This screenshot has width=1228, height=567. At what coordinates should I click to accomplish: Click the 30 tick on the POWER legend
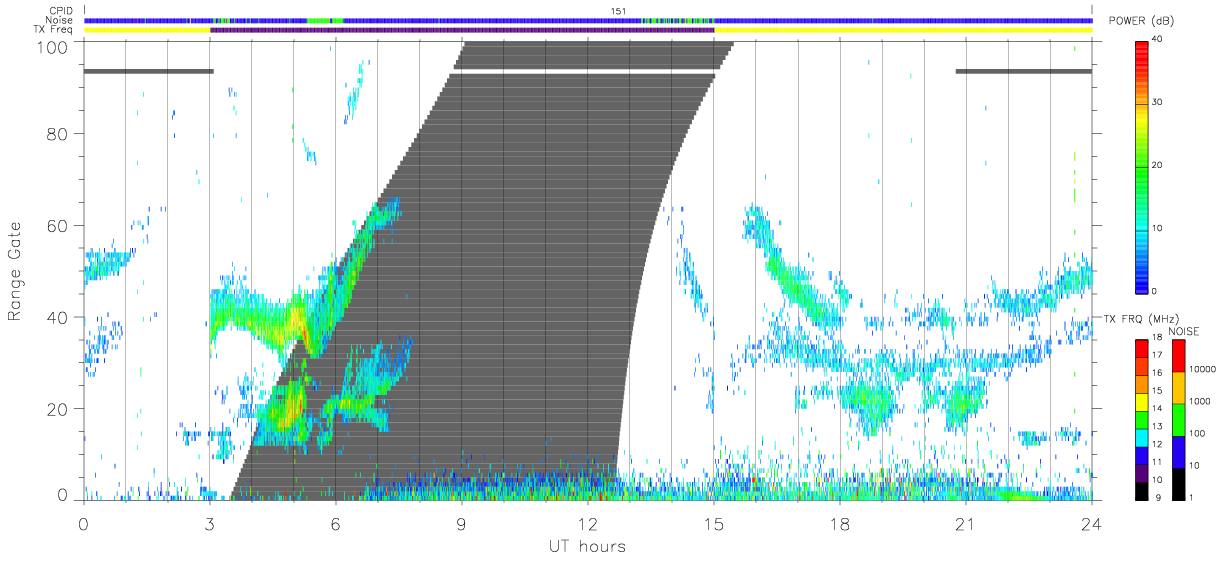pyautogui.click(x=1157, y=103)
